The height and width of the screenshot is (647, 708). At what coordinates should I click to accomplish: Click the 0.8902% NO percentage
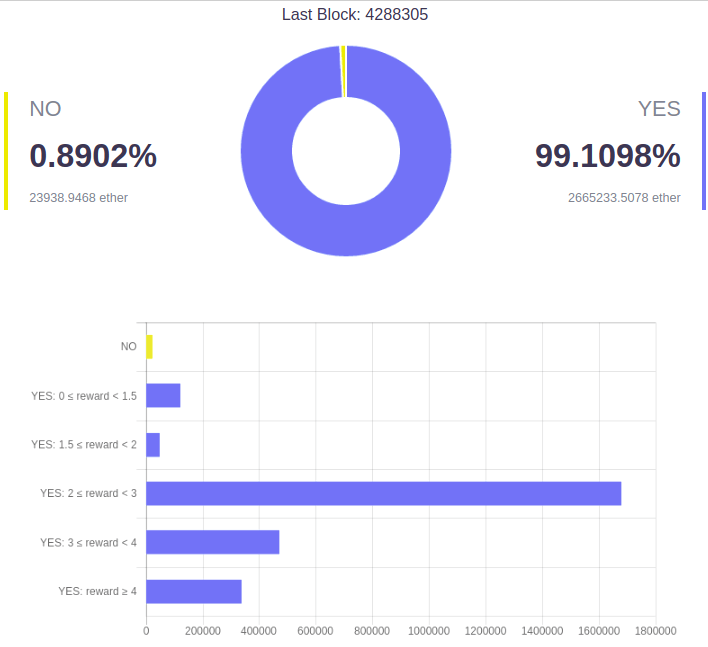[93, 156]
